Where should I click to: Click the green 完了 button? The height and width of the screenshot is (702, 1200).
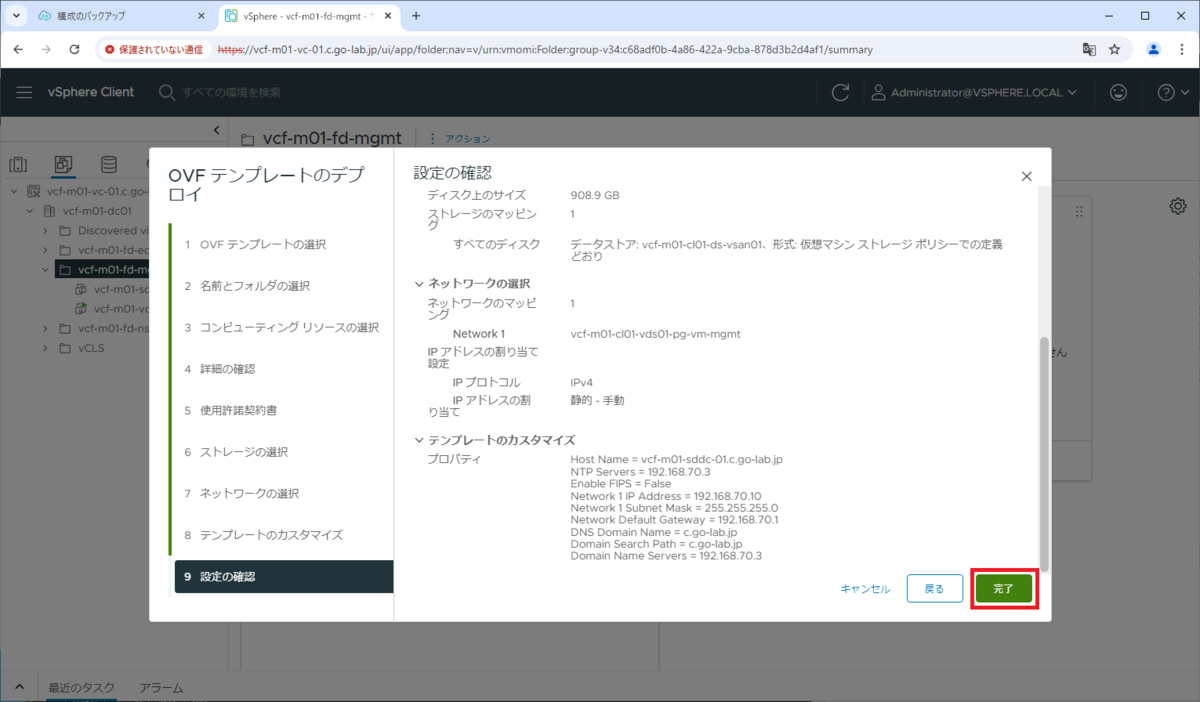point(1004,589)
